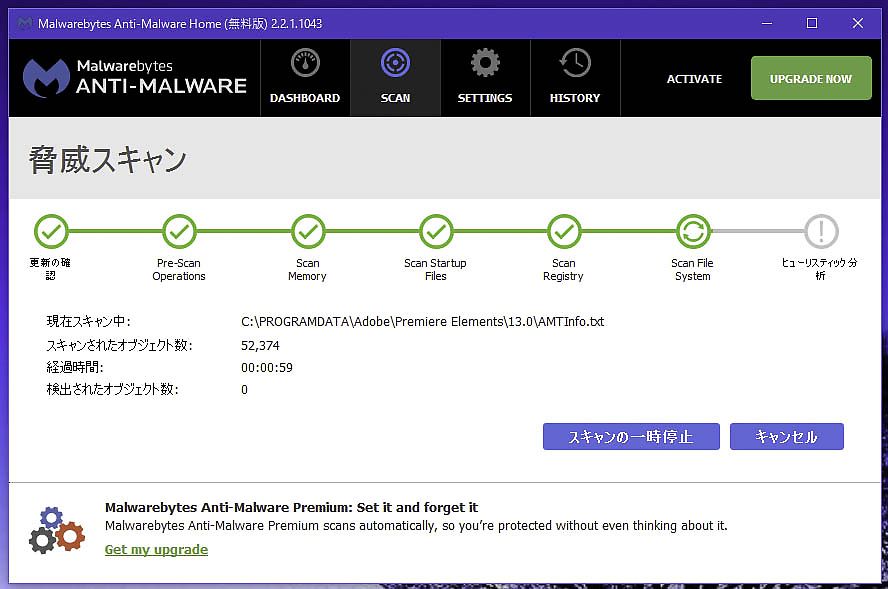
Task: Click the 現在スキャン中 label
Action: 88,322
